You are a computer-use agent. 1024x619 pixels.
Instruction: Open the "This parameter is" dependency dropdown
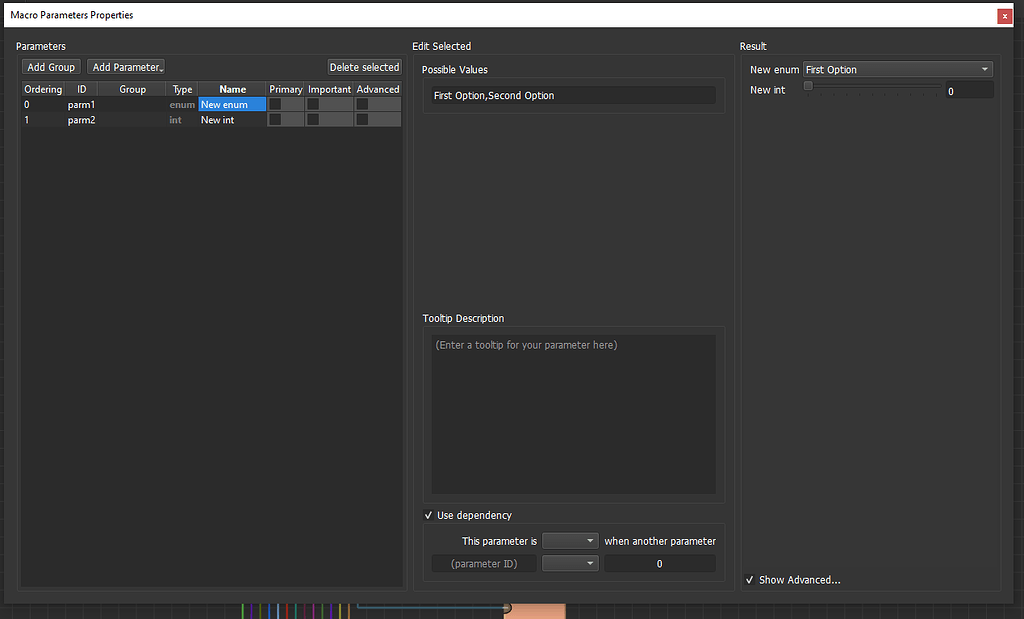tap(570, 540)
